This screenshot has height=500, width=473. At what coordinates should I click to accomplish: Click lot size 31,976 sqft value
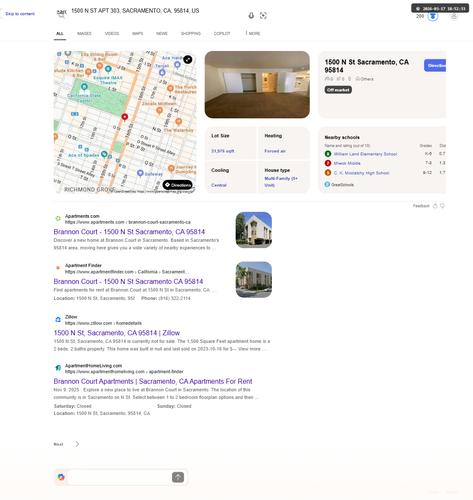pyautogui.click(x=223, y=151)
